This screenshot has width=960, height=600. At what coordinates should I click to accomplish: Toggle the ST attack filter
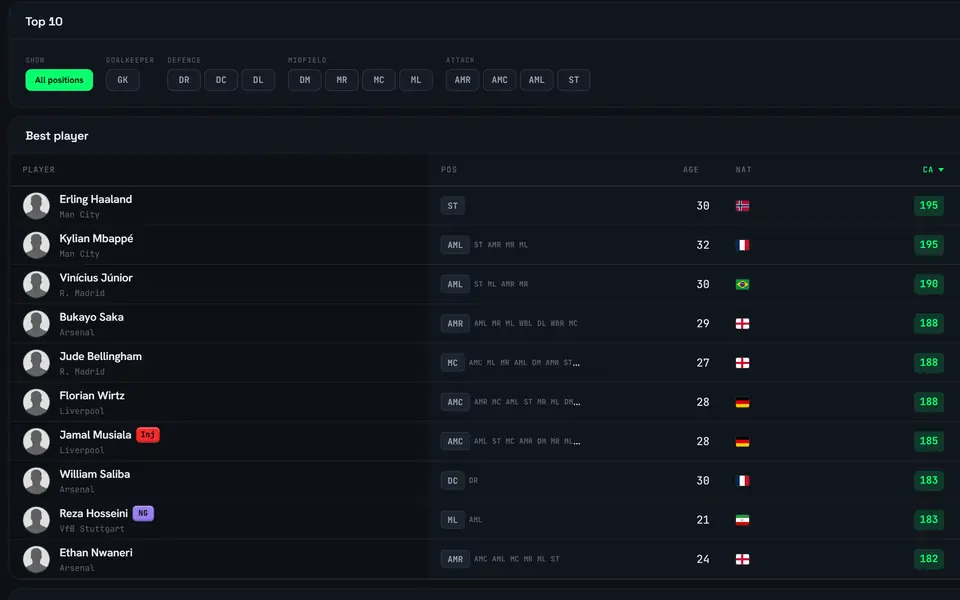coord(574,80)
